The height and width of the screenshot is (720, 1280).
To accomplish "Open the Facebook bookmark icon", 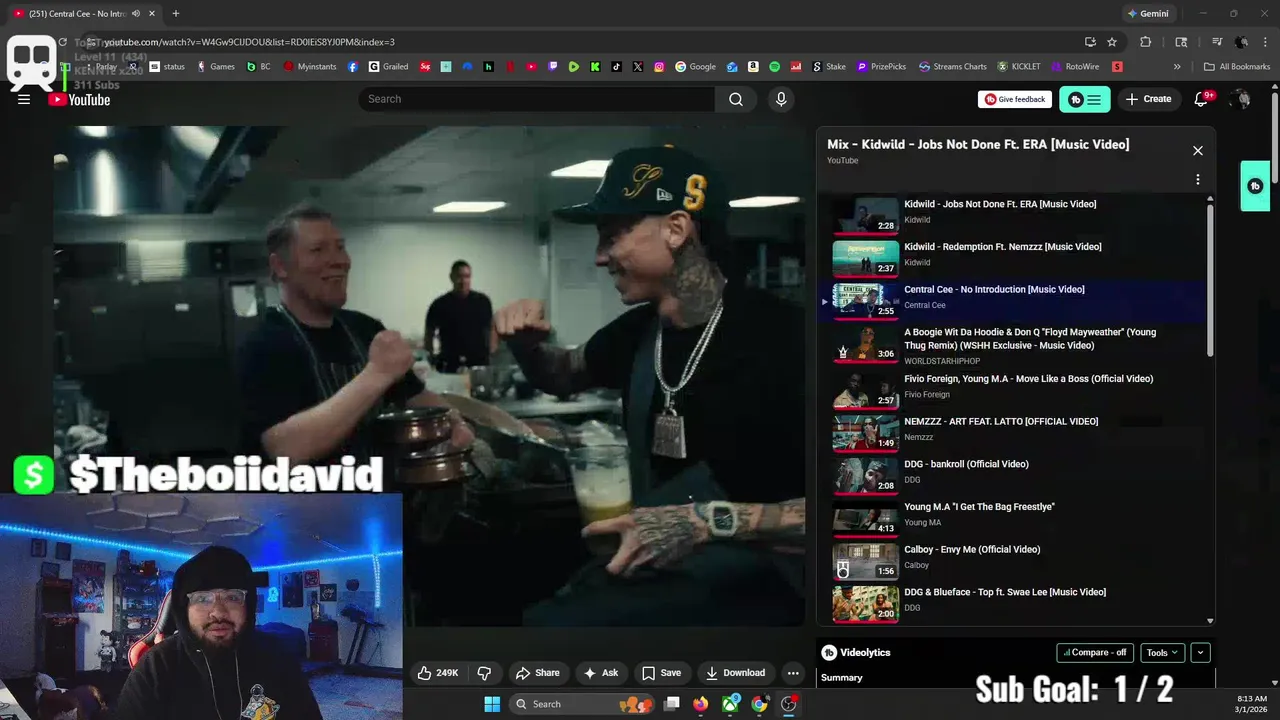I will (x=353, y=67).
